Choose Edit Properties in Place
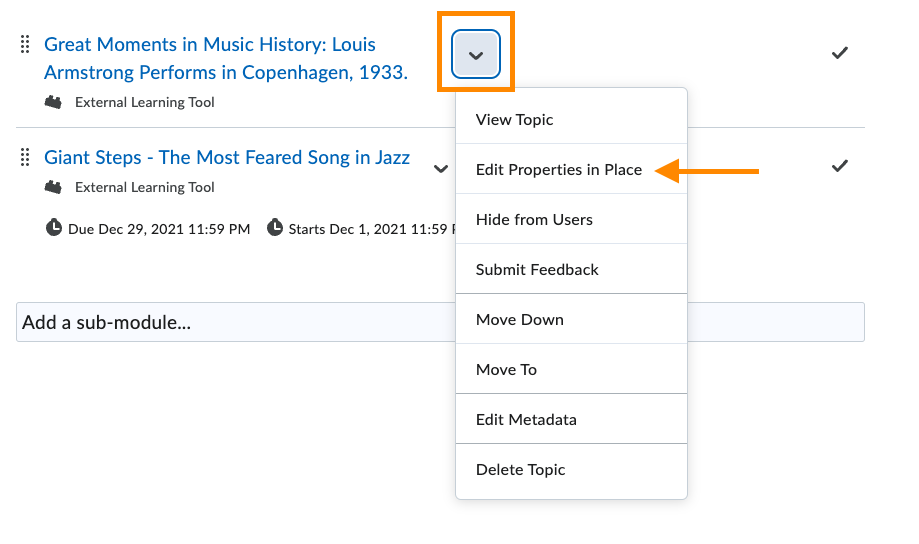919x544 pixels. (559, 169)
